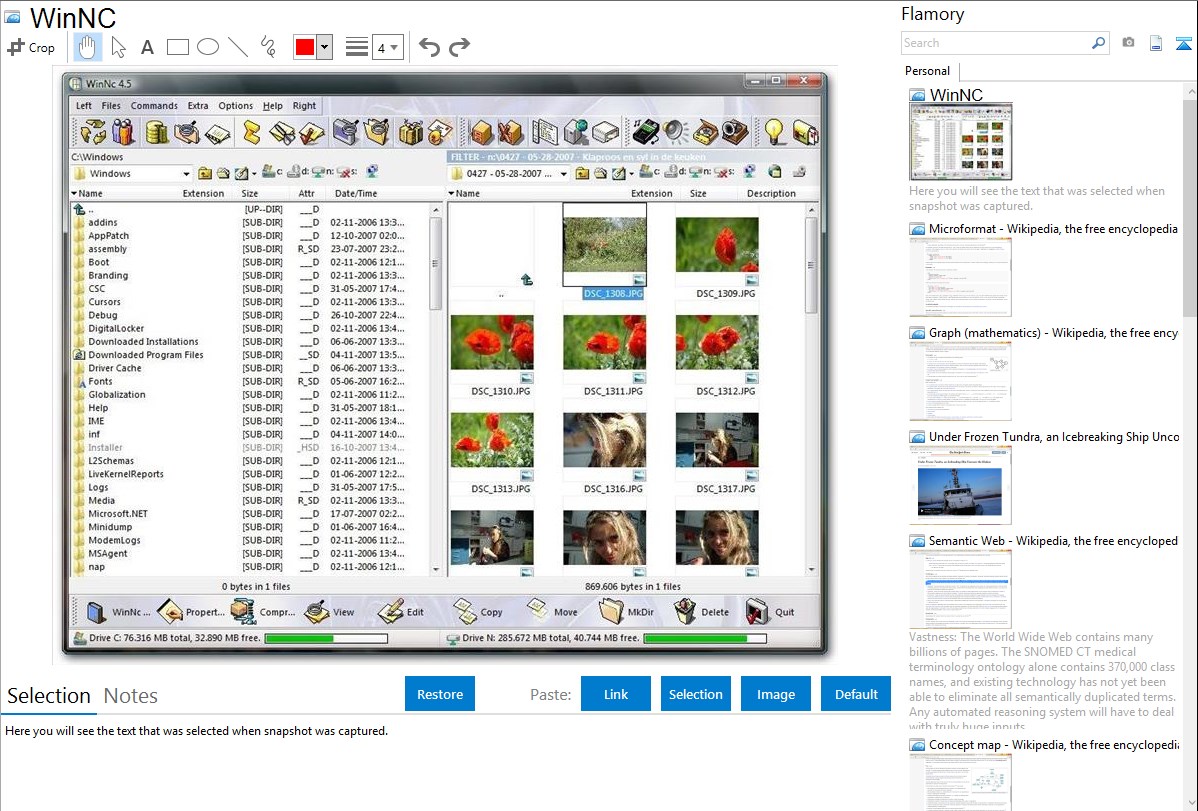1198x811 pixels.
Task: Open the WinNC snapshot thumbnail
Action: [x=960, y=142]
